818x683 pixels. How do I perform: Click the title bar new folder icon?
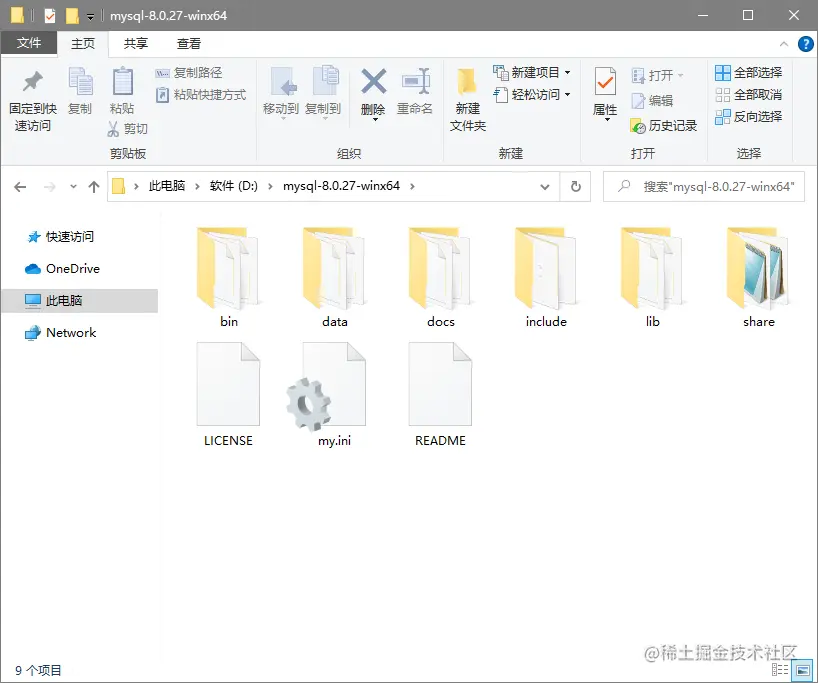(x=72, y=16)
